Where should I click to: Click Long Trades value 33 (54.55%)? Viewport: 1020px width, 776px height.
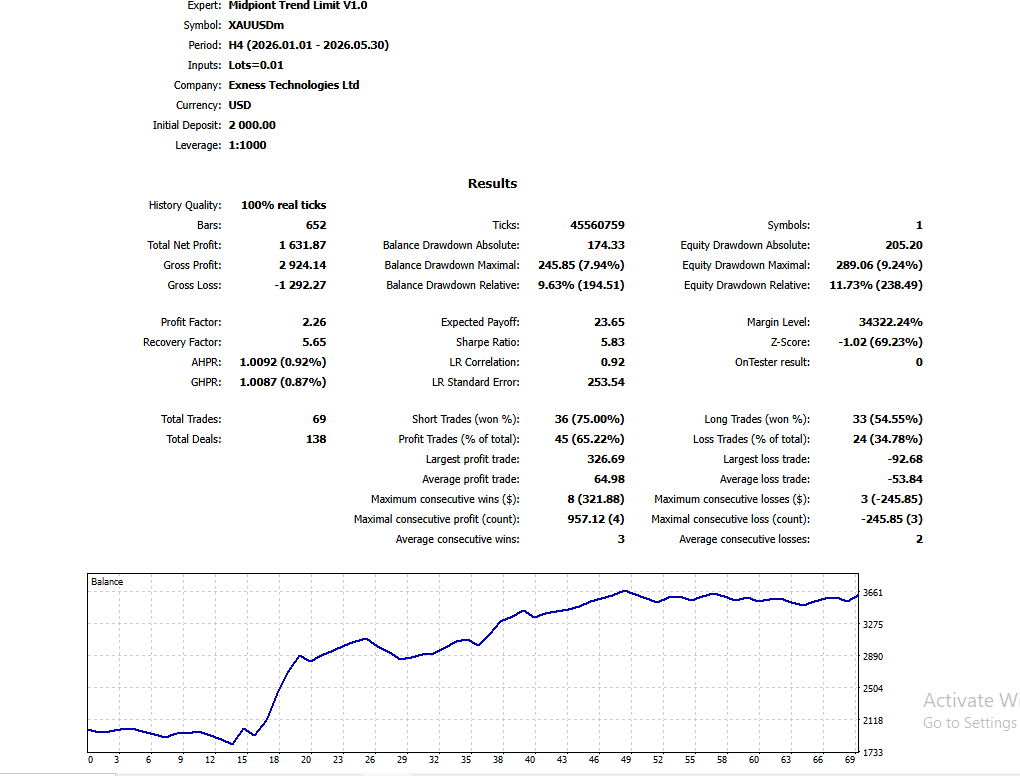(887, 420)
